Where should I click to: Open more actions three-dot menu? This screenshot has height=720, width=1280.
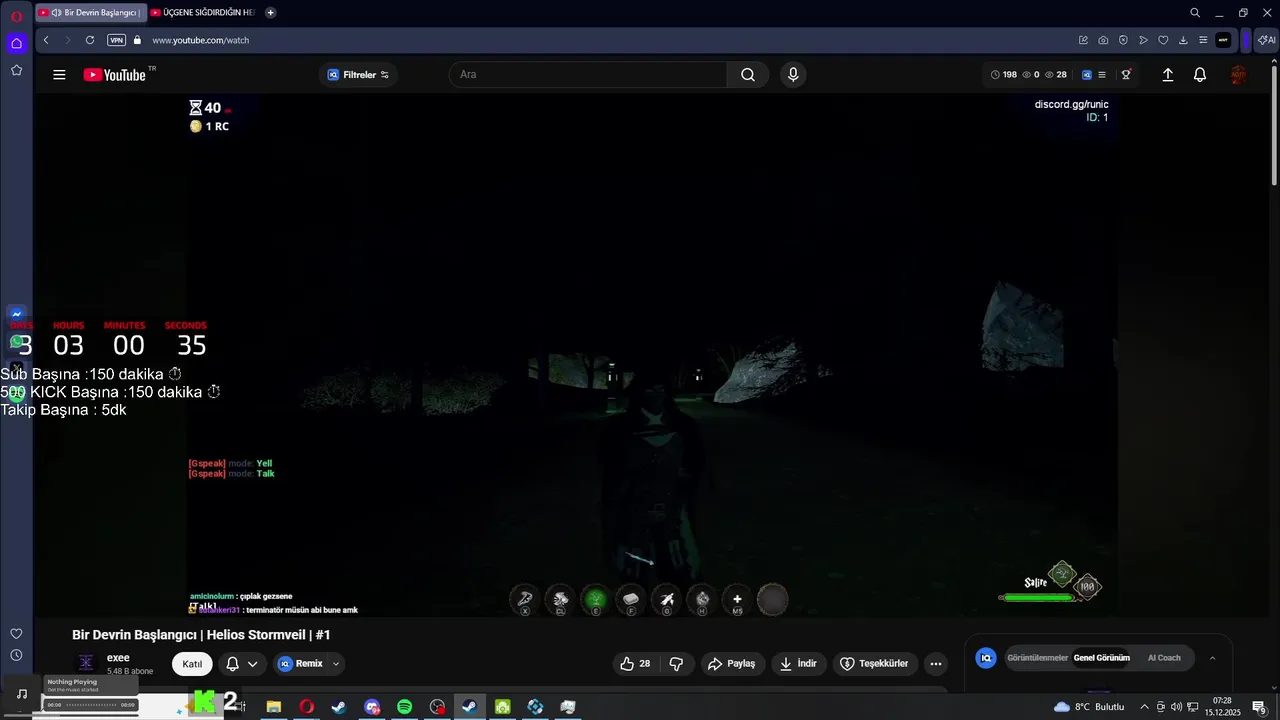coord(936,663)
